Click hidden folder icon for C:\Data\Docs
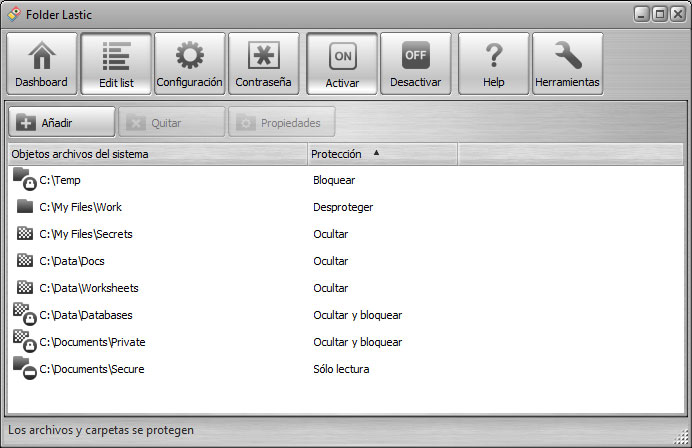The width and height of the screenshot is (692, 448). coord(25,260)
